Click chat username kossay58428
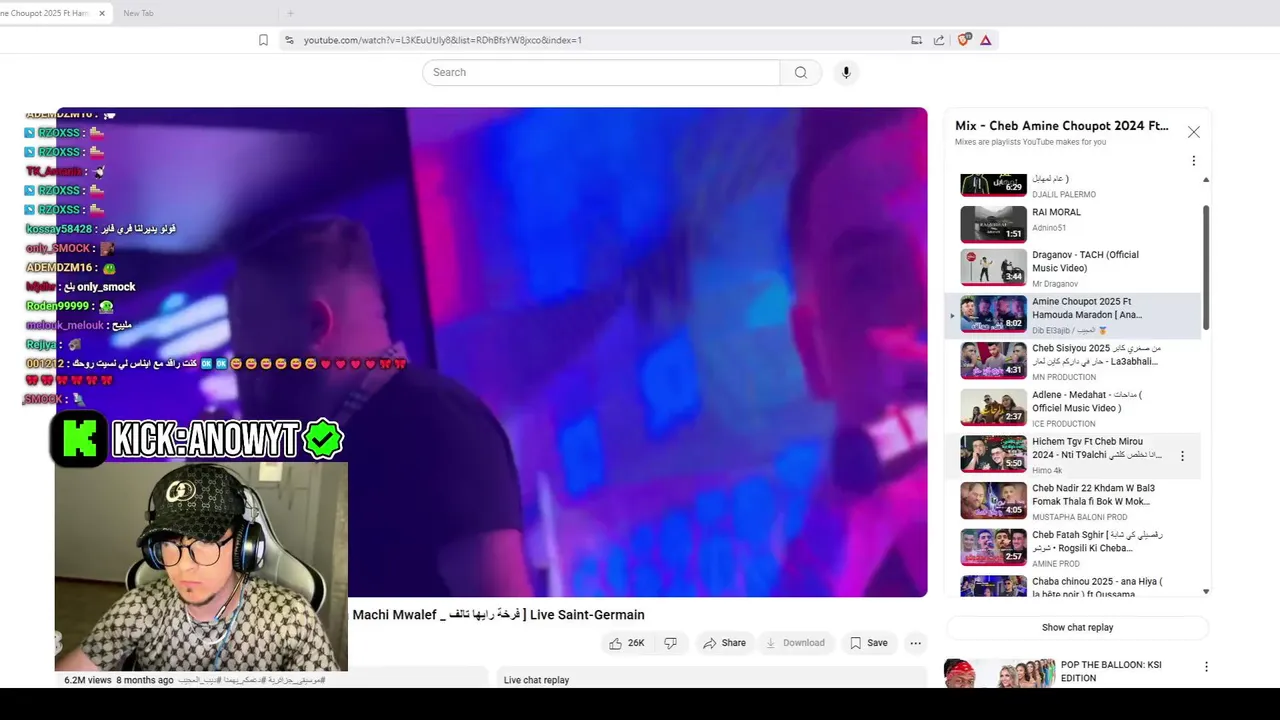 (58, 229)
